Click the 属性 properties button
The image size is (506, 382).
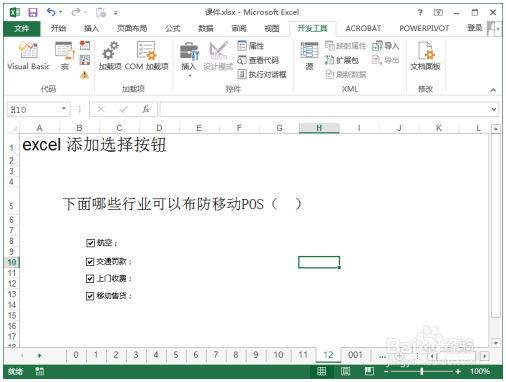pos(251,46)
